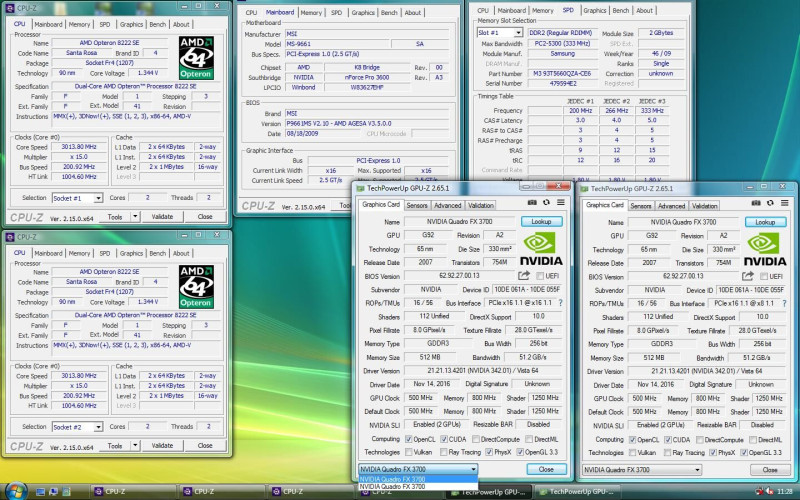Toggle CUDA checkbox in GPU-Z x16 1.1 window
Image resolution: width=800 pixels, height=500 pixels.
(x=444, y=439)
